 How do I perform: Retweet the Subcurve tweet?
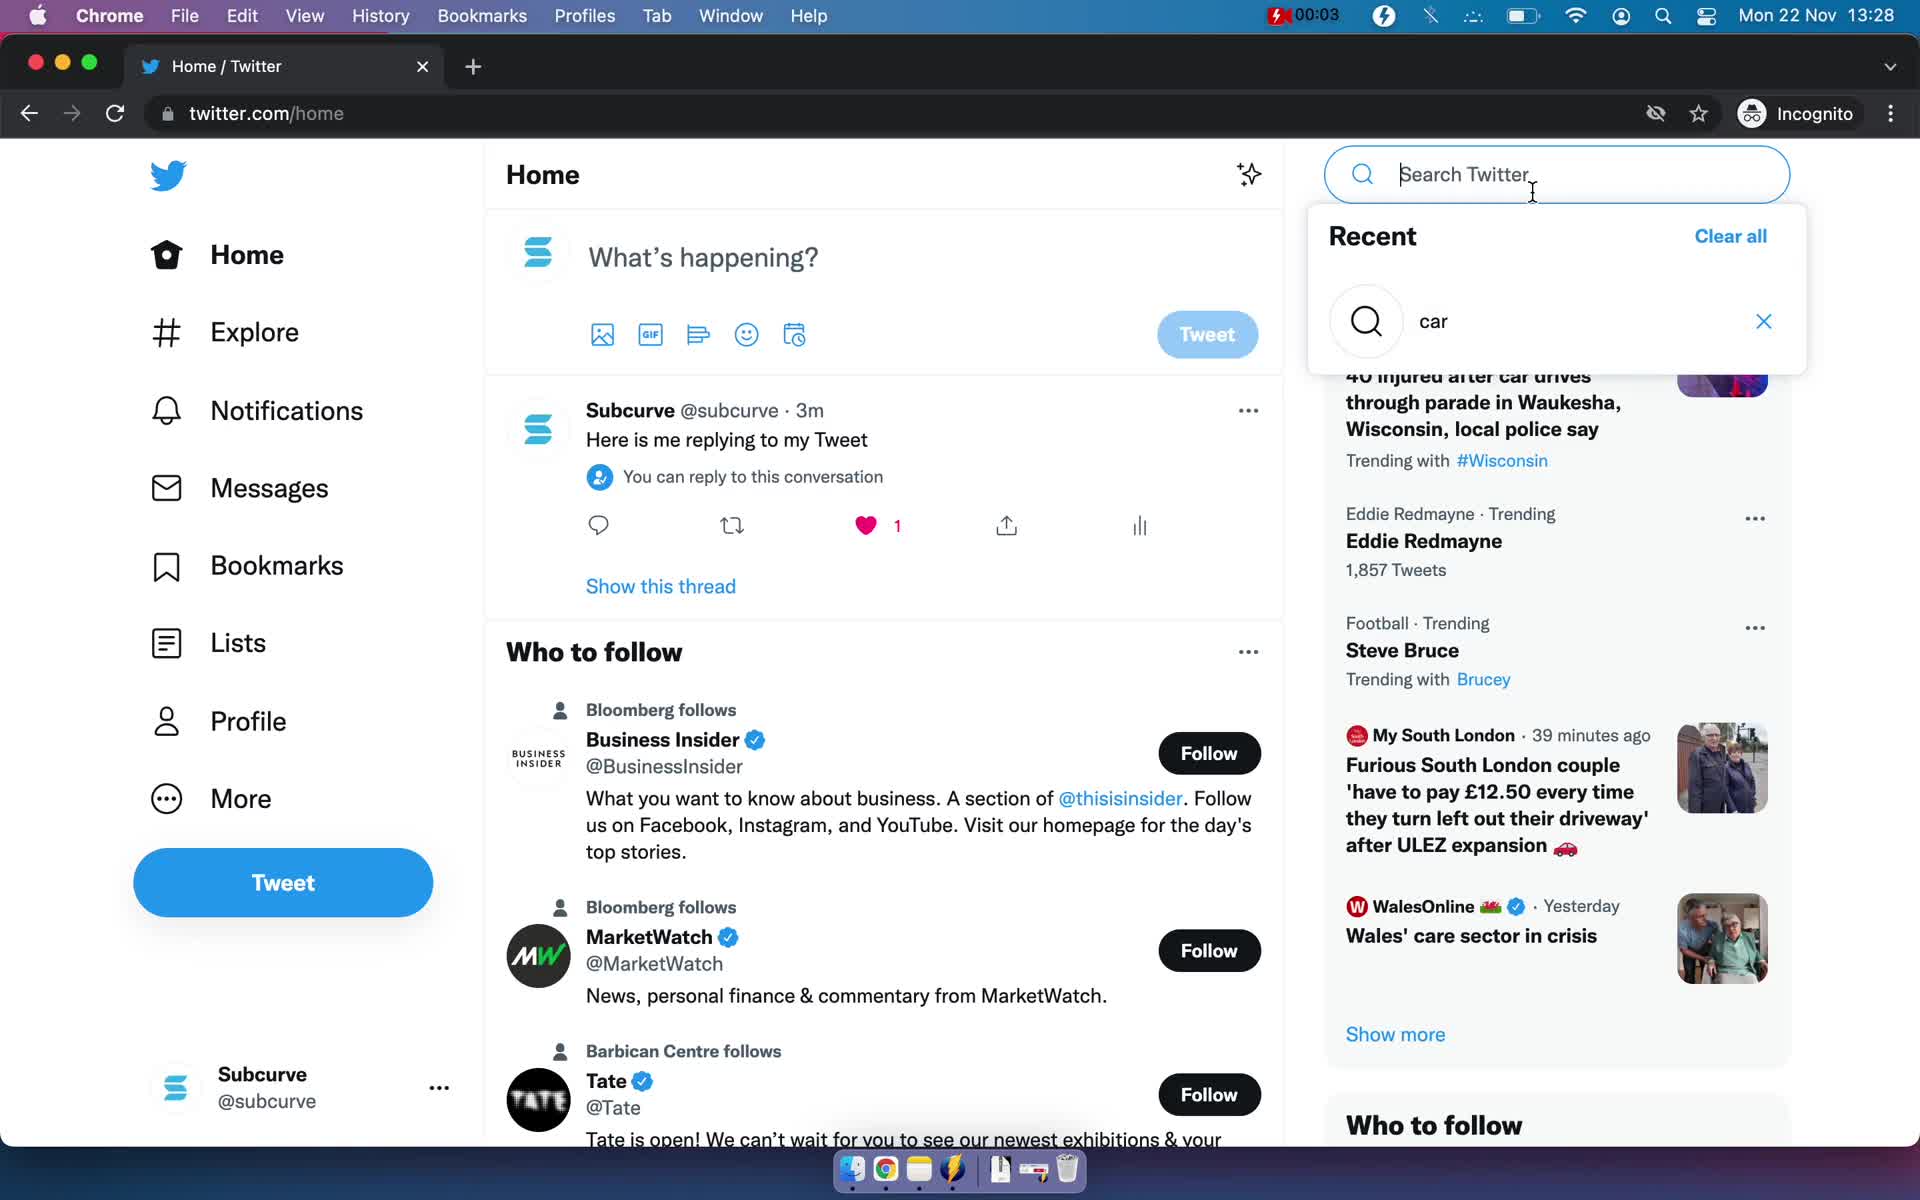click(732, 525)
